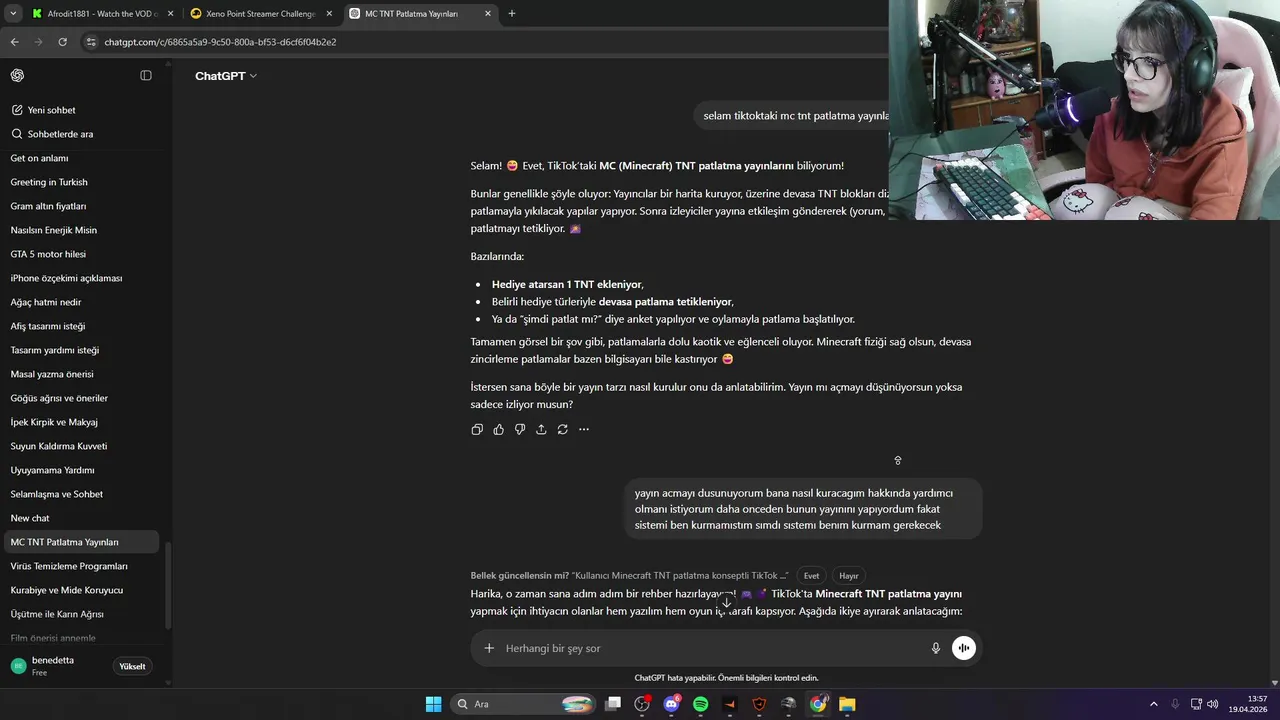The width and height of the screenshot is (1280, 720).
Task: Open Spotify from the taskbar
Action: pos(700,704)
